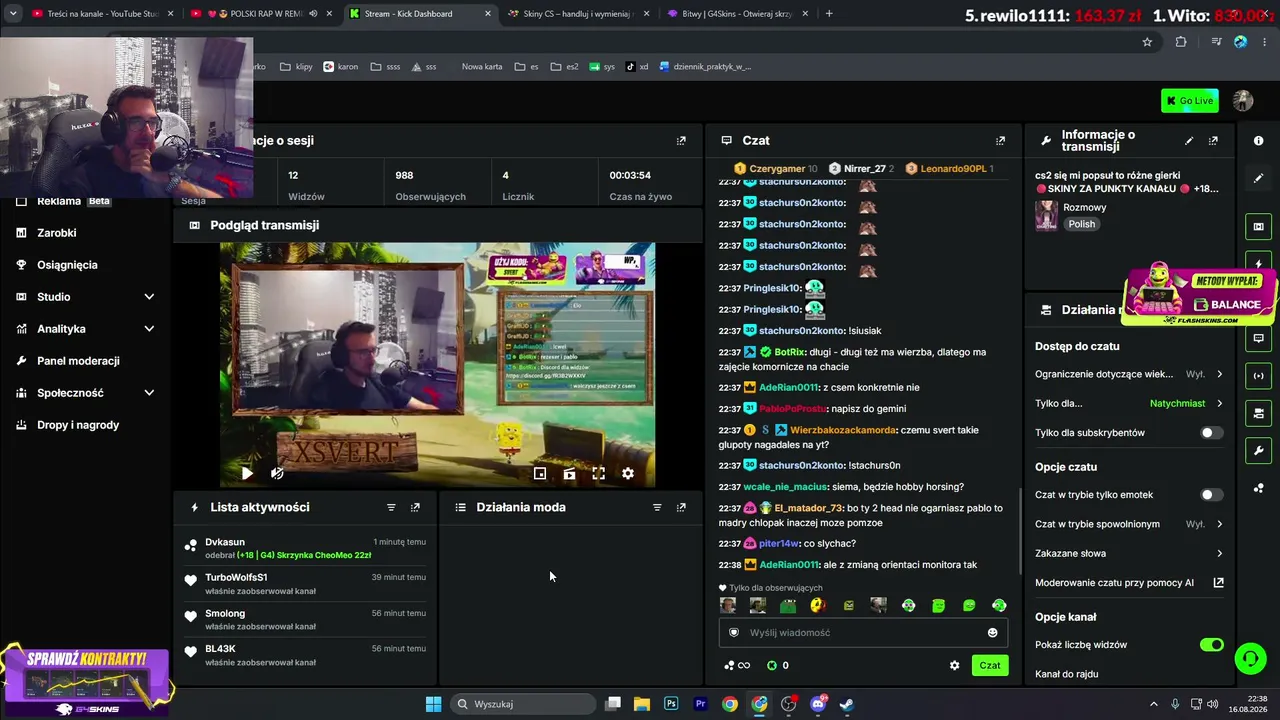Send message with Czat button
This screenshot has height=720, width=1280.
(x=989, y=665)
